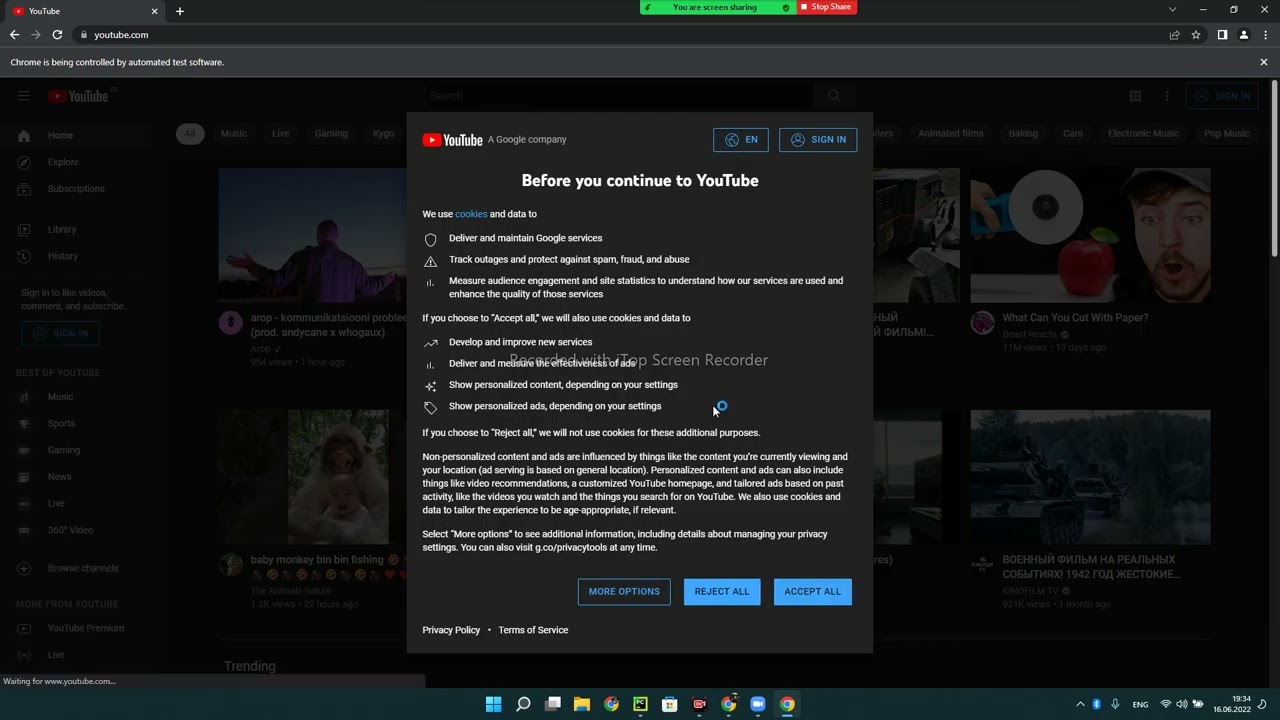The width and height of the screenshot is (1280, 720).
Task: Sign in from the consent dialog
Action: pos(818,140)
